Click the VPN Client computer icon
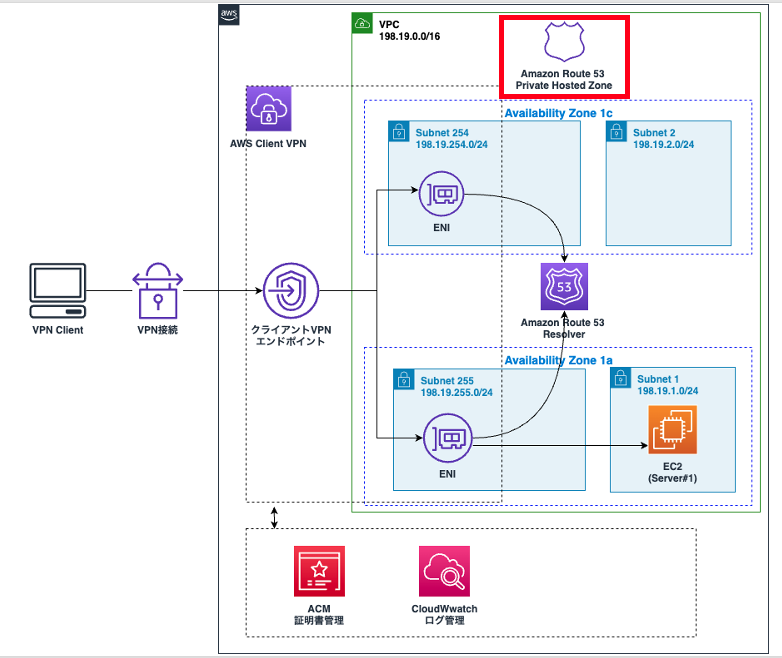The height and width of the screenshot is (658, 782). [x=58, y=291]
